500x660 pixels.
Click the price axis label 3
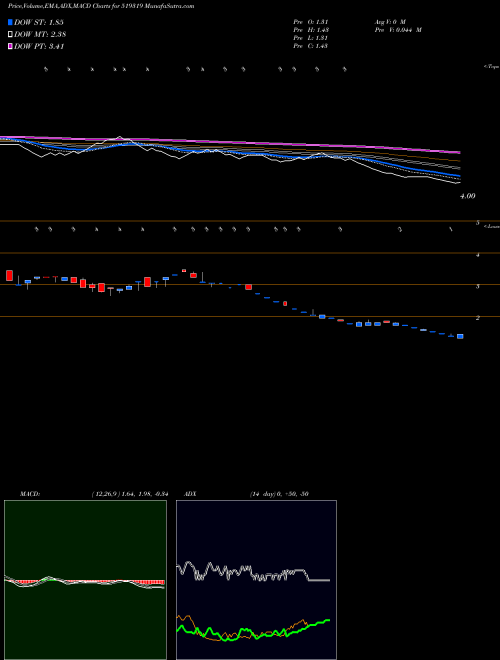pos(478,287)
